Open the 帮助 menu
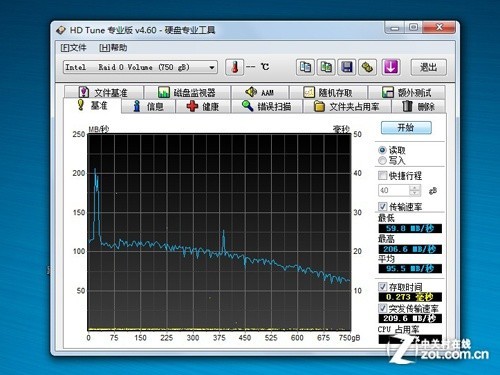 (113, 48)
